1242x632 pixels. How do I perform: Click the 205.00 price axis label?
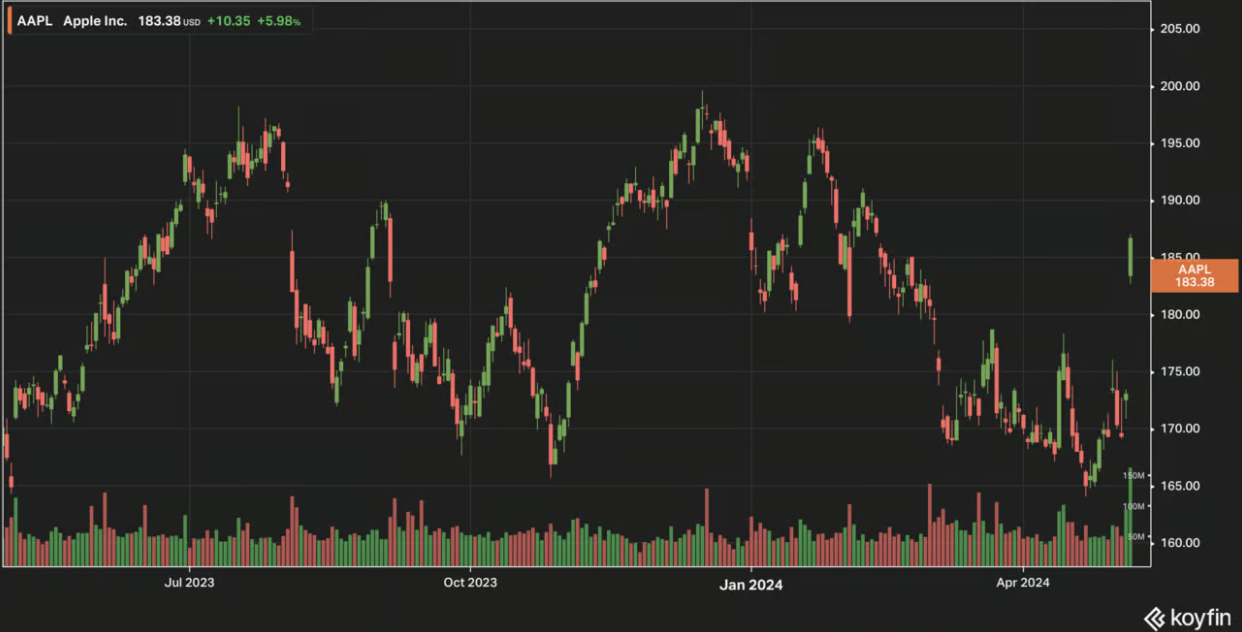(1179, 29)
